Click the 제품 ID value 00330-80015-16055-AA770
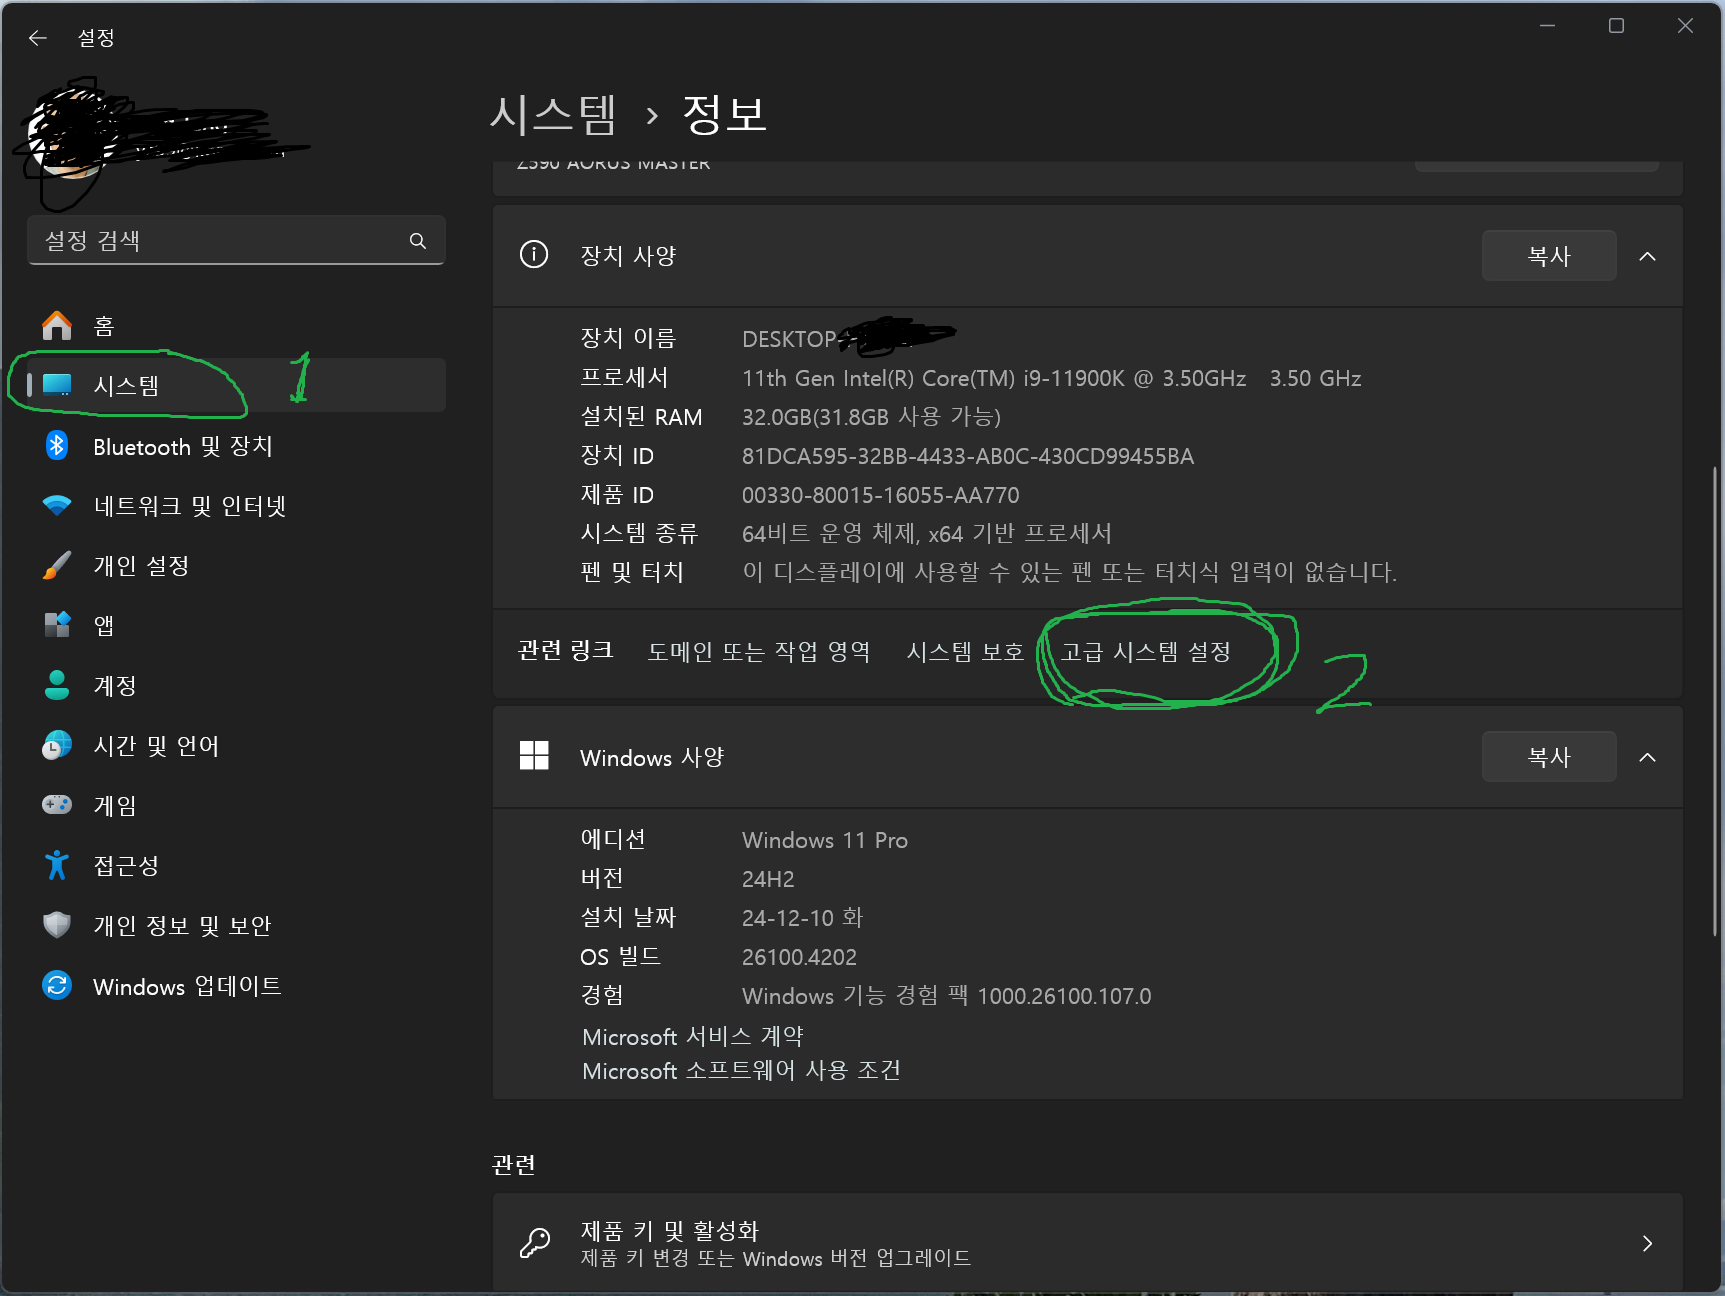1725x1296 pixels. (x=881, y=495)
